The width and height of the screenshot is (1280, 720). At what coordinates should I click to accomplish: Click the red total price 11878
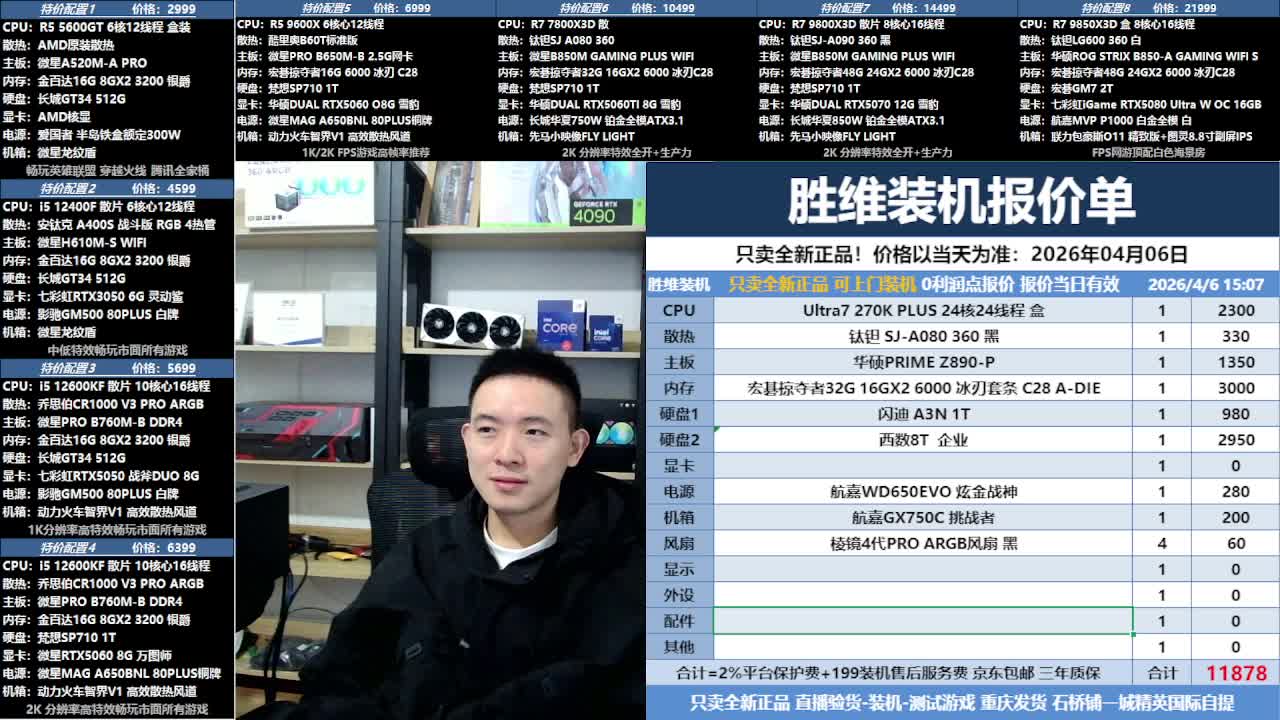(x=1235, y=674)
